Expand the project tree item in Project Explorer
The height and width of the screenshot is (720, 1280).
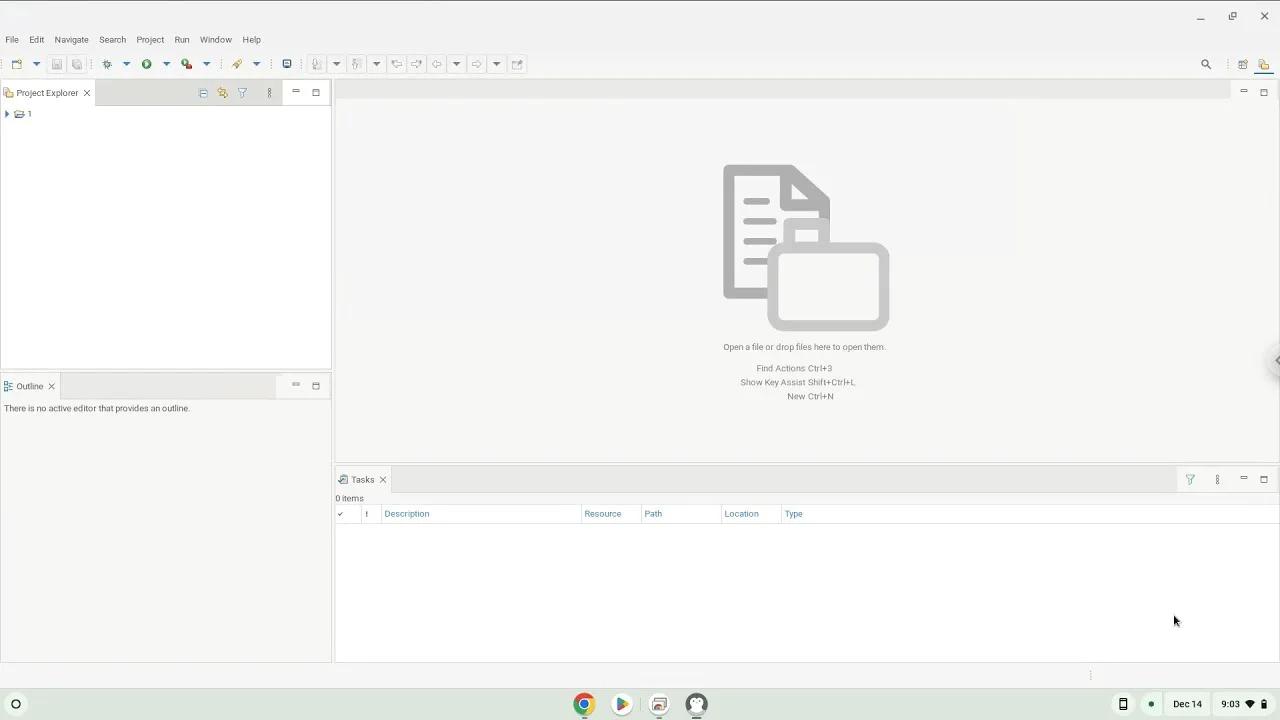tap(7, 114)
